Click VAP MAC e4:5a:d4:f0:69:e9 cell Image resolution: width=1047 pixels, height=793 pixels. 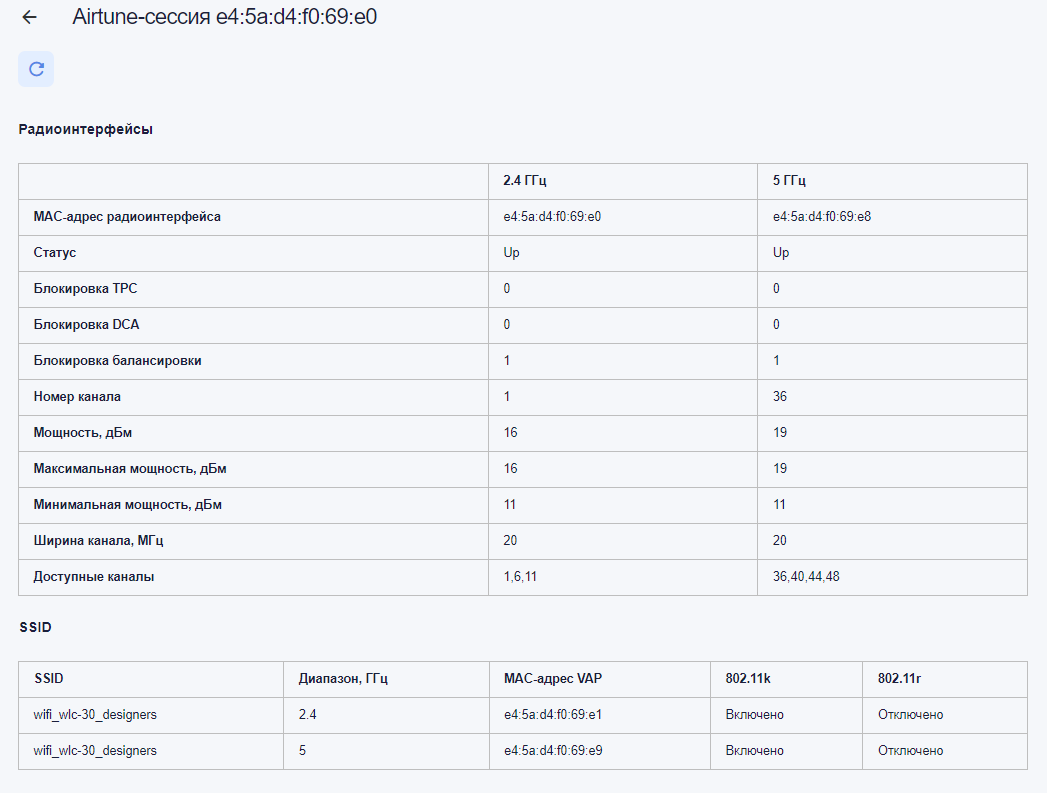click(551, 751)
